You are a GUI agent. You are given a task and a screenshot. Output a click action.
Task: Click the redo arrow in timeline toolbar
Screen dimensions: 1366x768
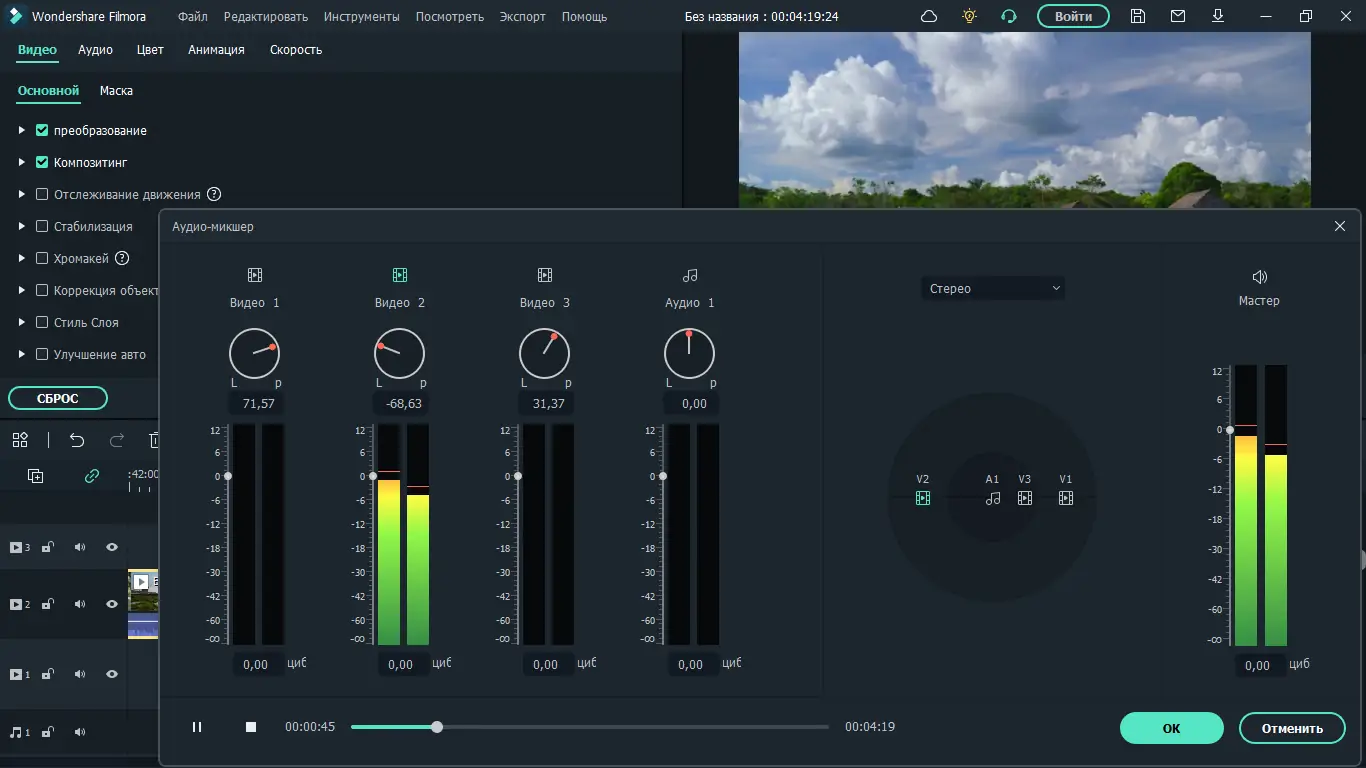coord(117,440)
